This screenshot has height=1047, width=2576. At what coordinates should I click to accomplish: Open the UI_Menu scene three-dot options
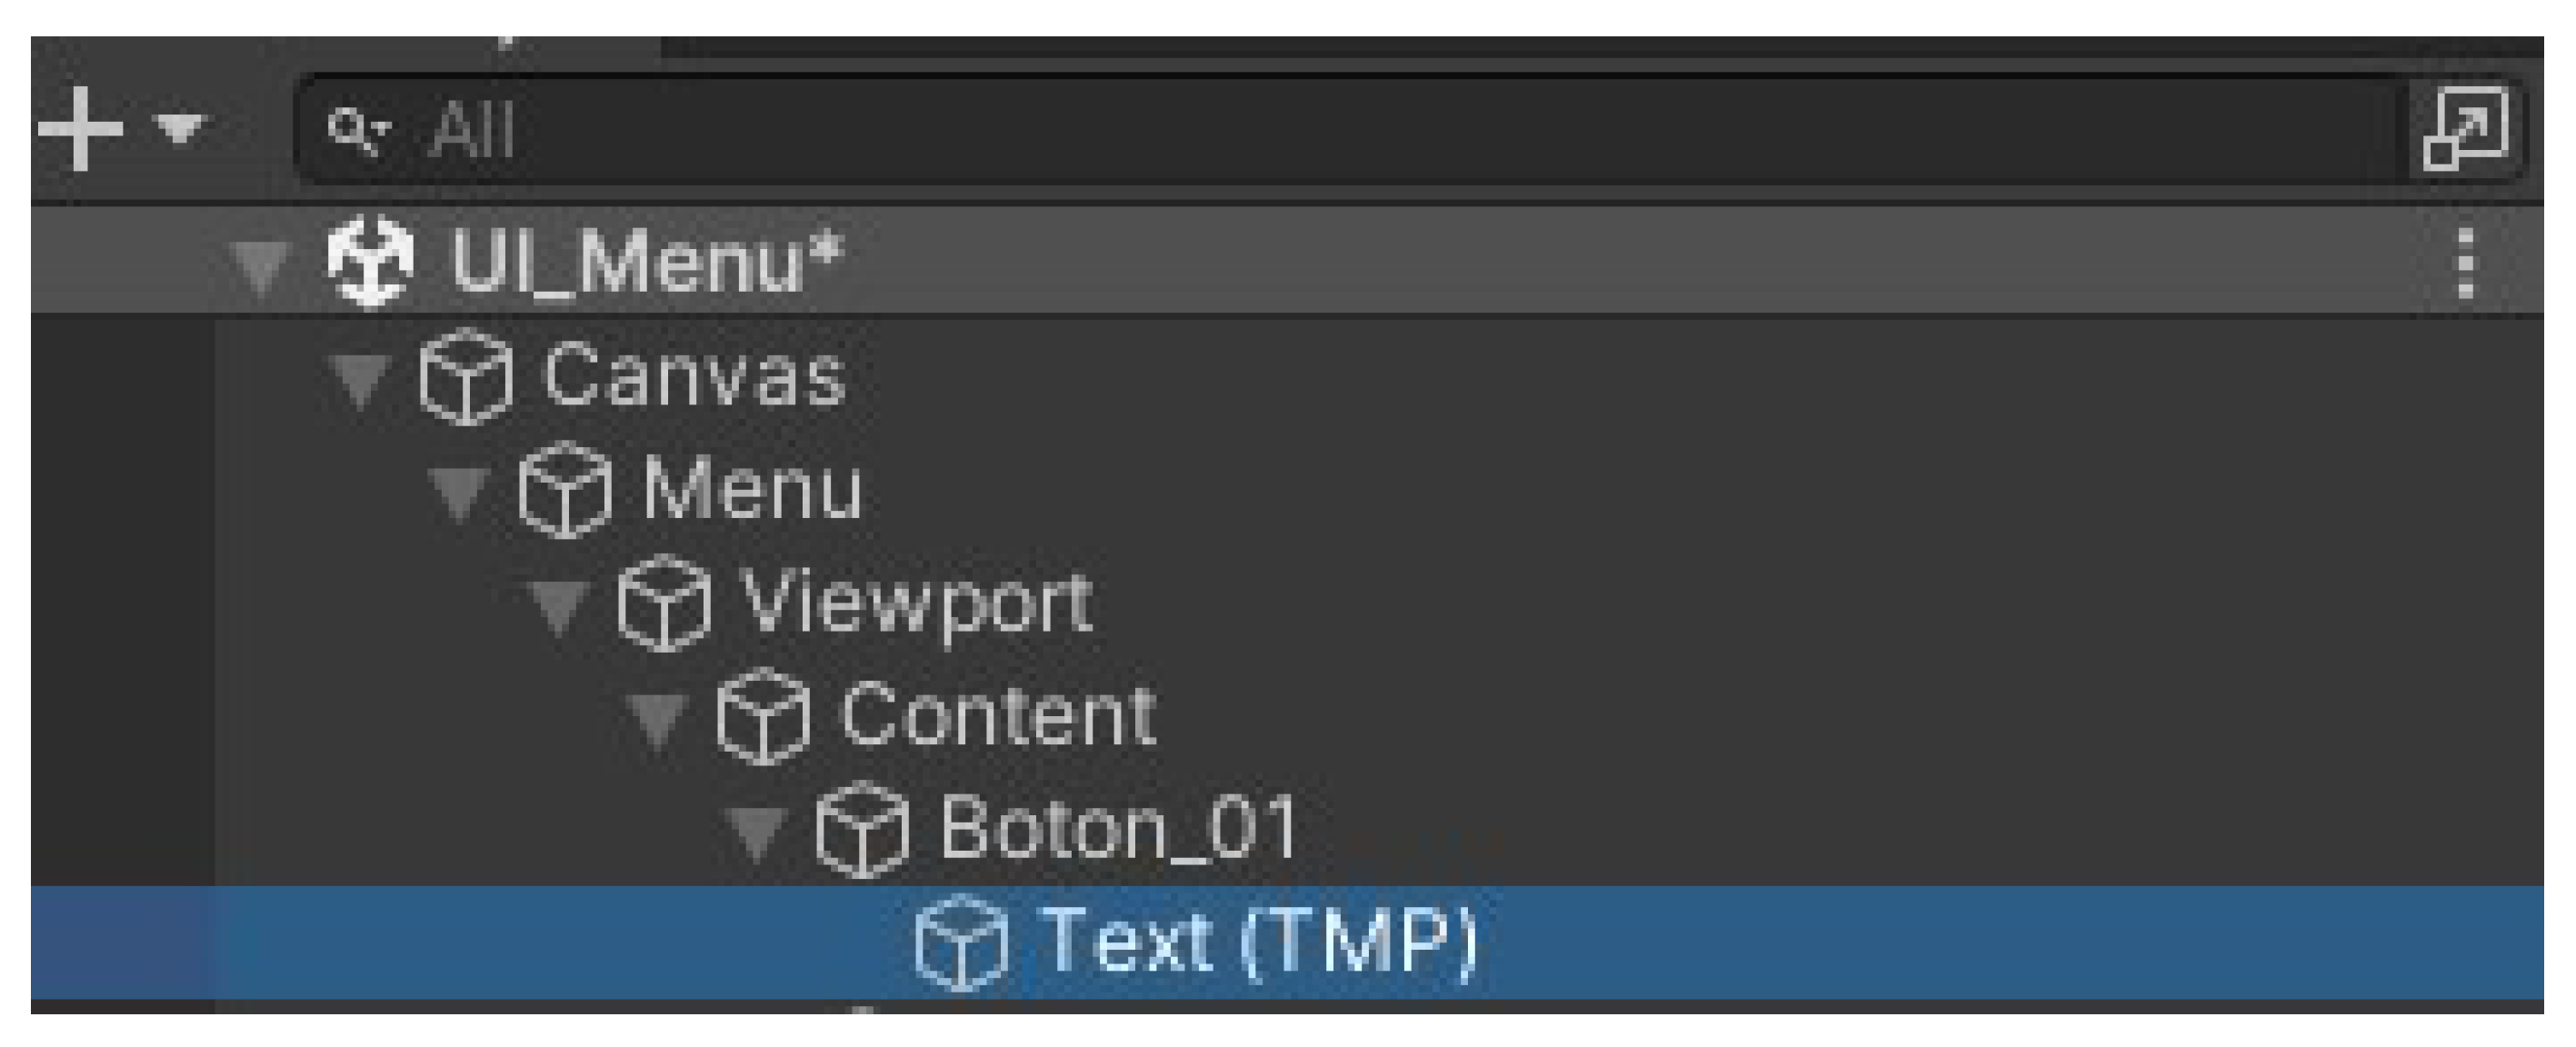coord(2466,263)
